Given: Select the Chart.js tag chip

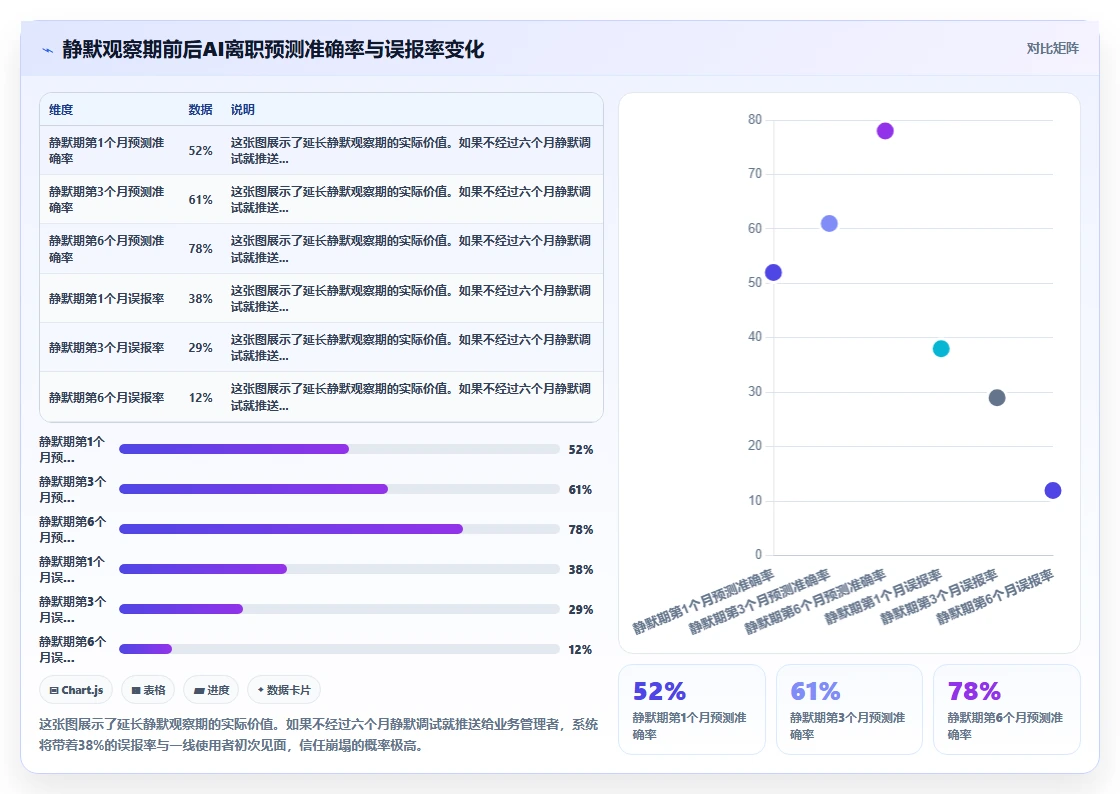Looking at the screenshot, I should click(x=76, y=690).
